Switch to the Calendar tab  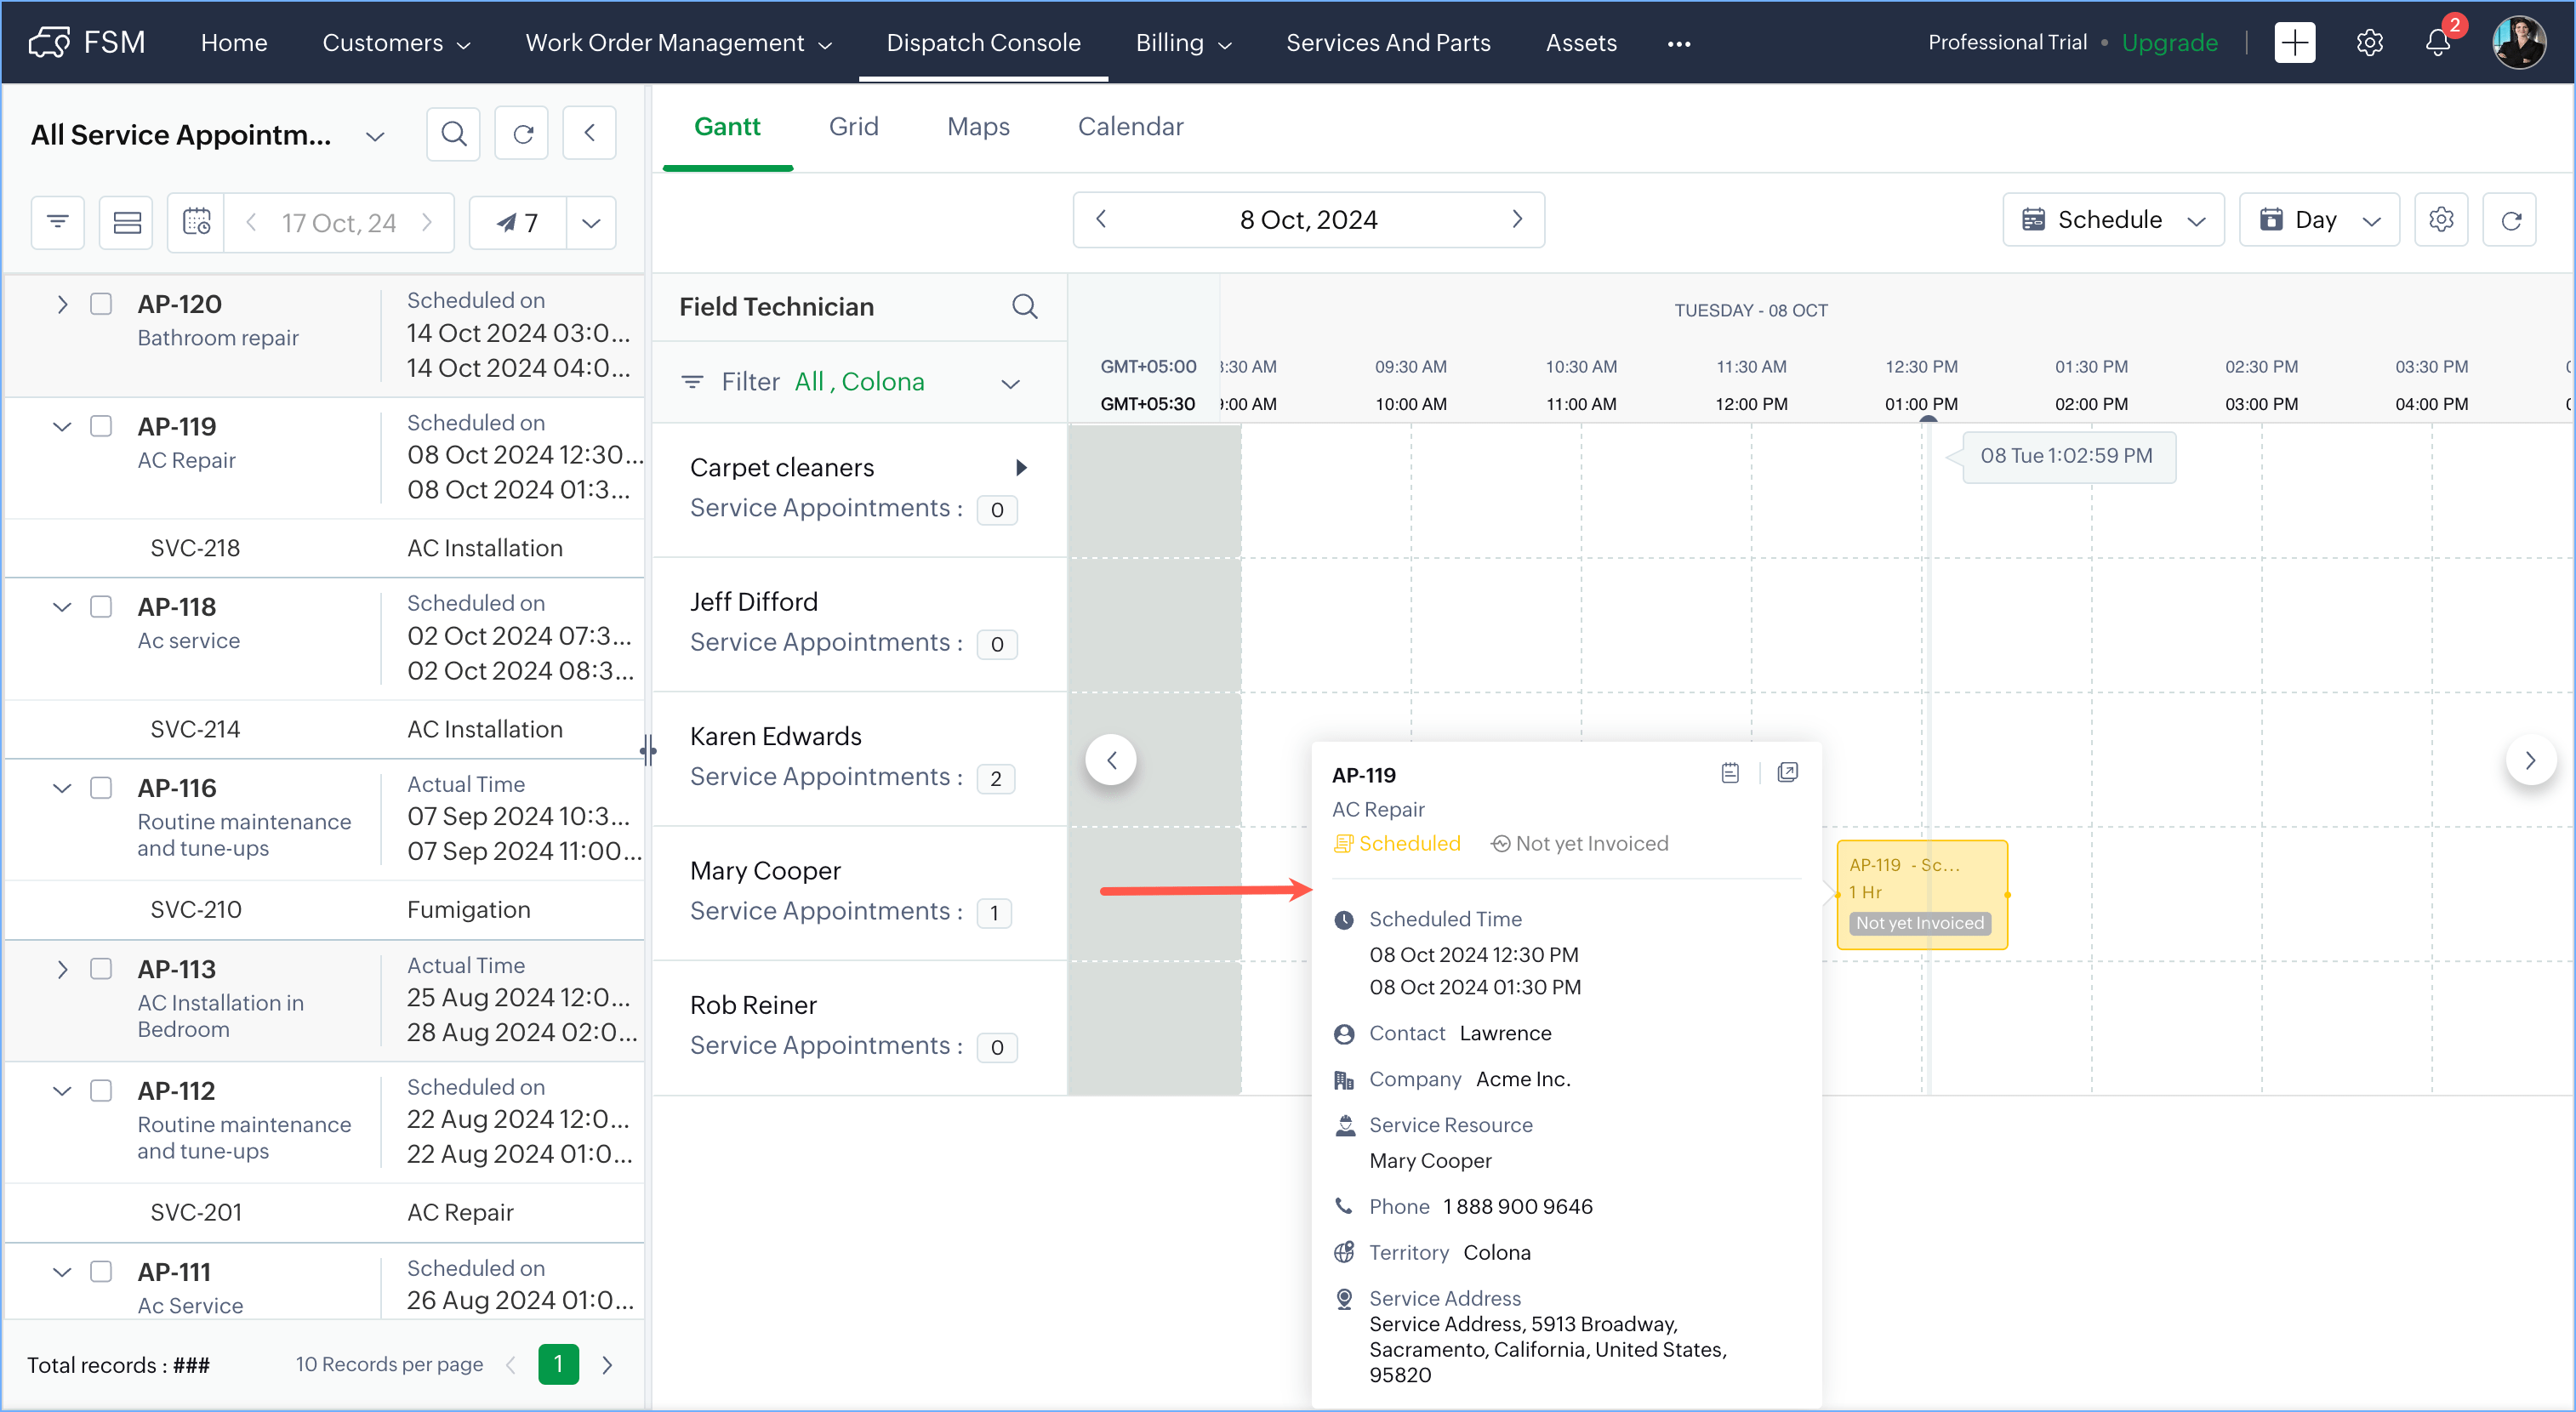point(1130,127)
